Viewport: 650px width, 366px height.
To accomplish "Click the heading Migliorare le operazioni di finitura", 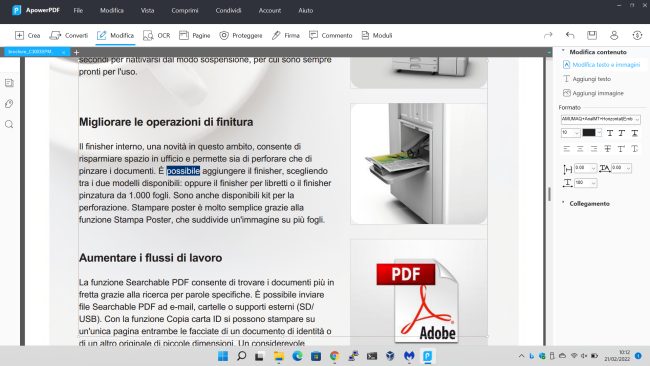I will pos(166,122).
